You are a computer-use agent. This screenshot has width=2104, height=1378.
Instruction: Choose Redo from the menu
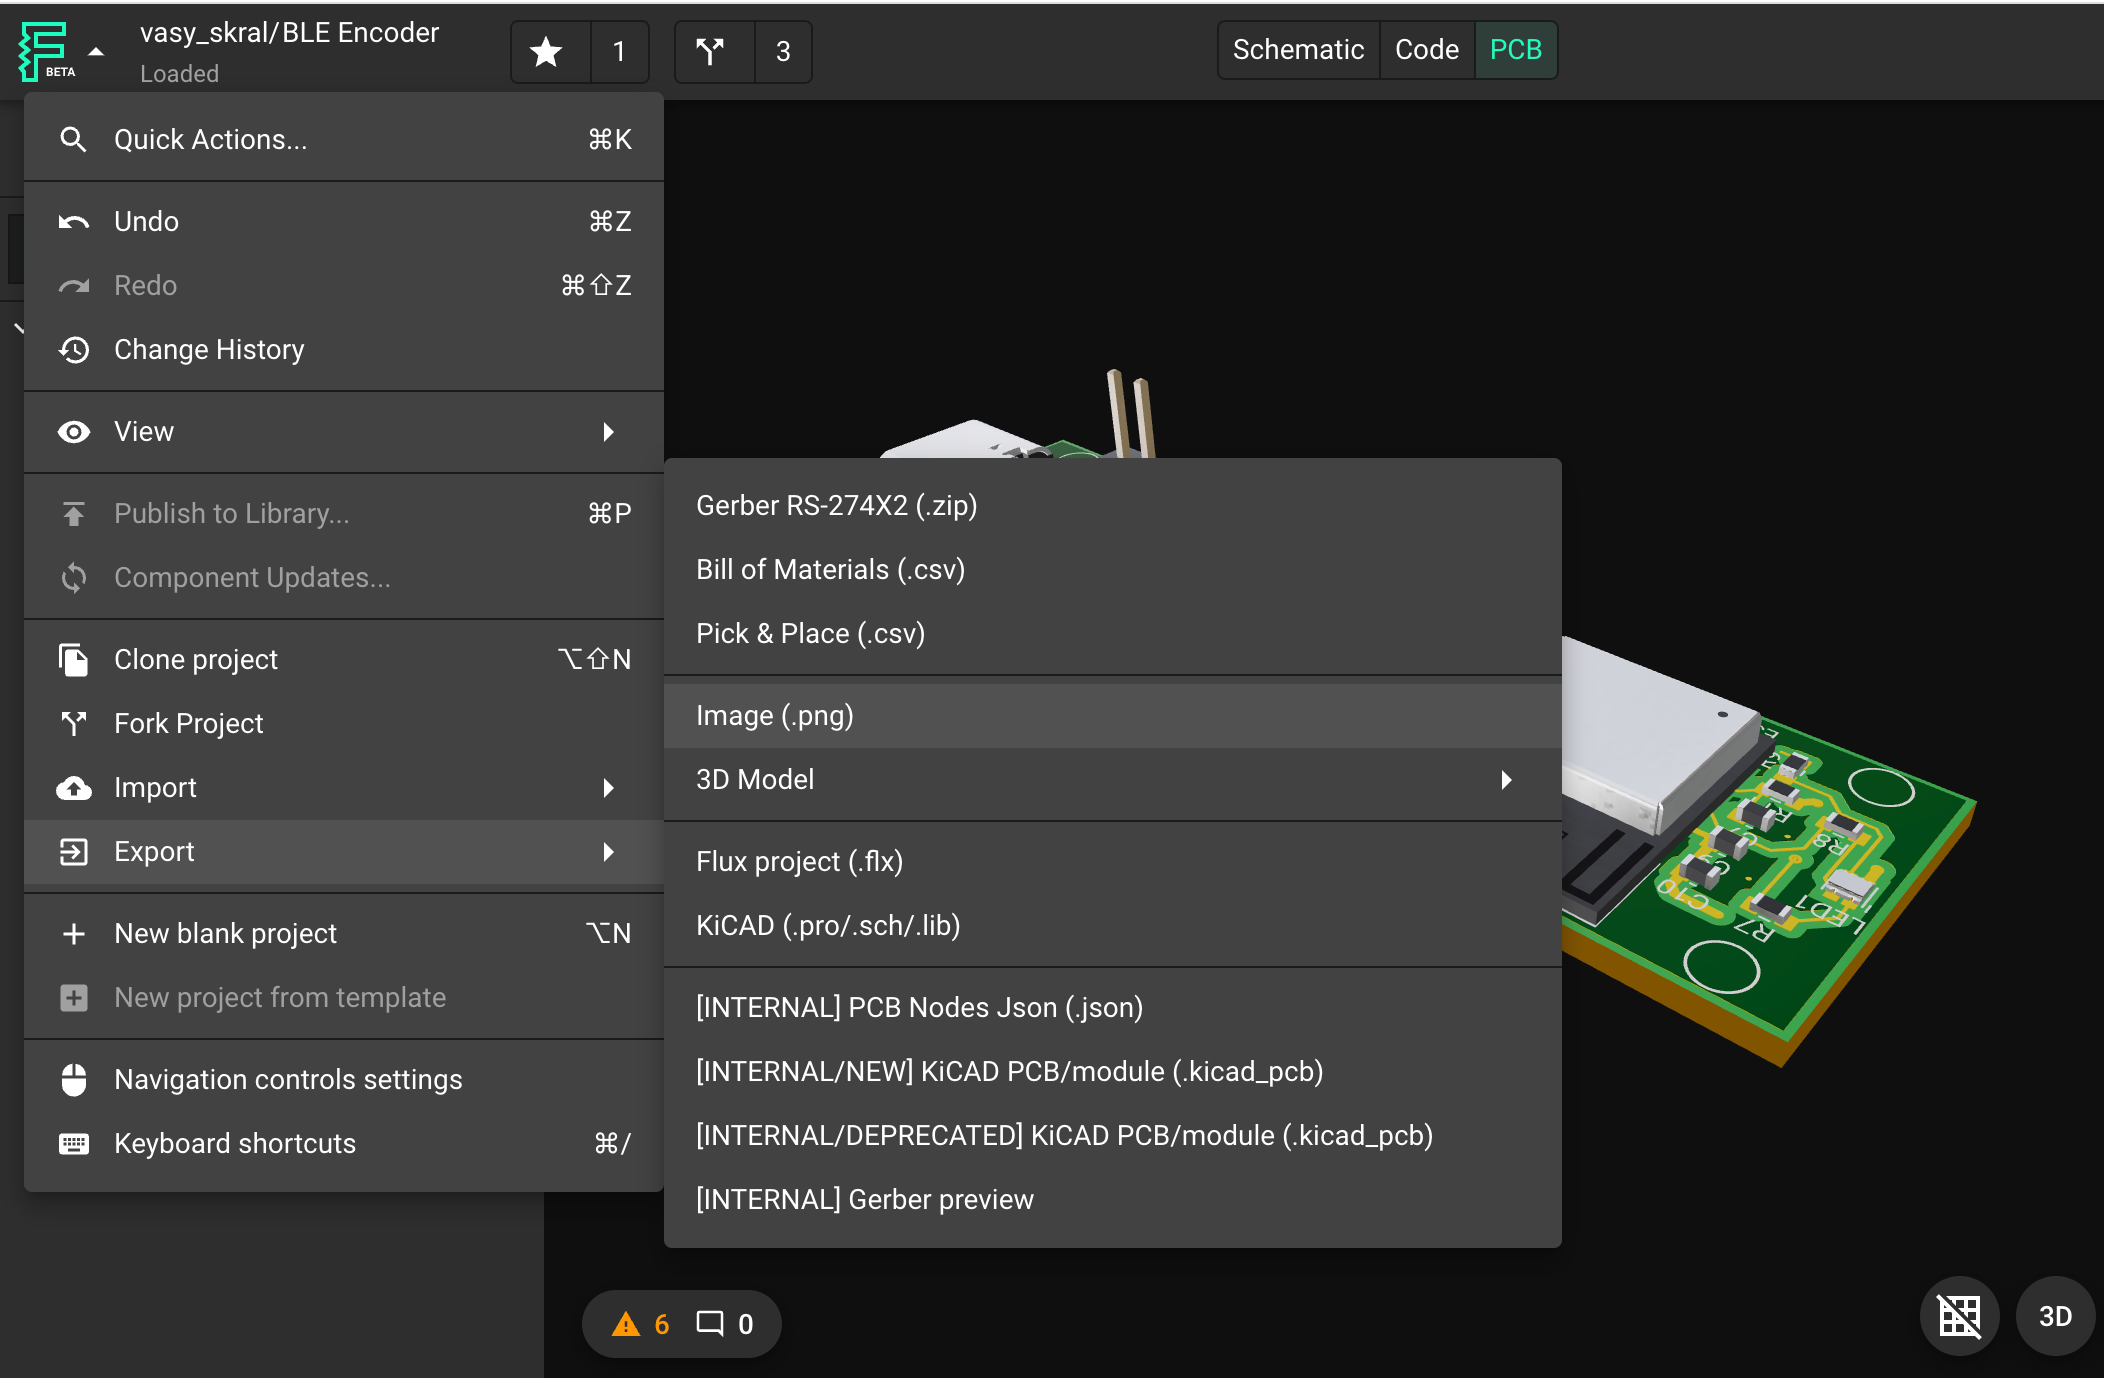344,285
